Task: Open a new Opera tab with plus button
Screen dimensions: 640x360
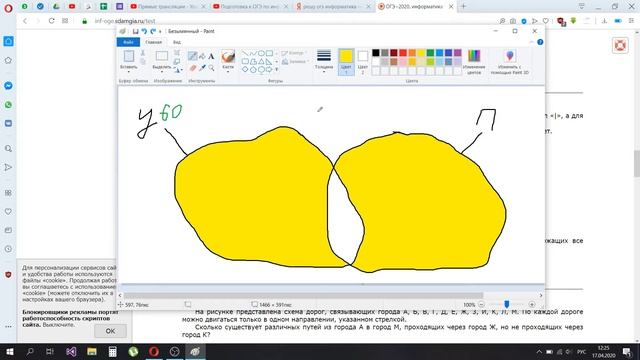Action: point(463,7)
